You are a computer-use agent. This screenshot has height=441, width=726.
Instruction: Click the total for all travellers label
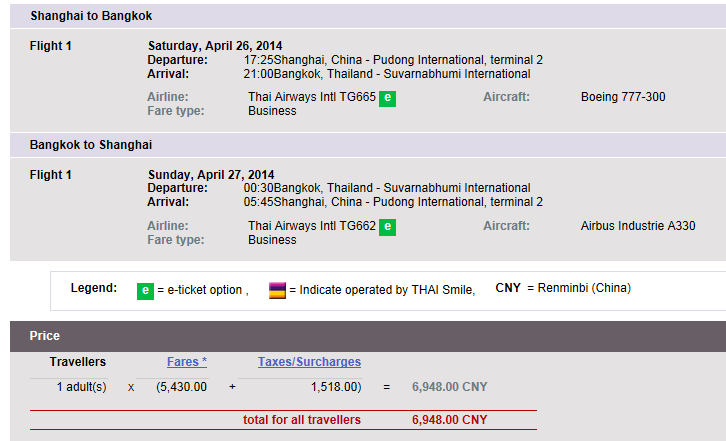[x=301, y=420]
